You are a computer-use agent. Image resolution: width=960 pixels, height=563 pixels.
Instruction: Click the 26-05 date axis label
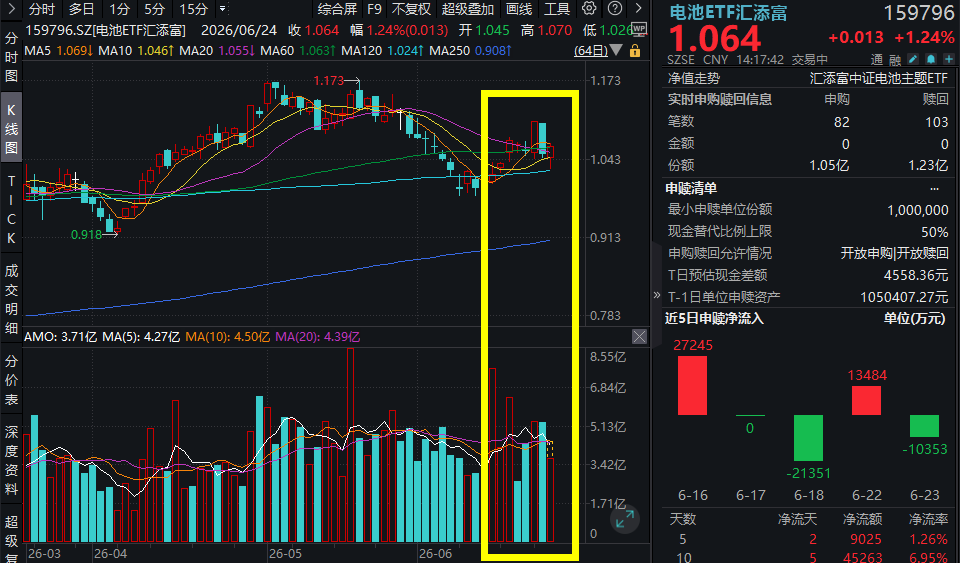tap(285, 554)
